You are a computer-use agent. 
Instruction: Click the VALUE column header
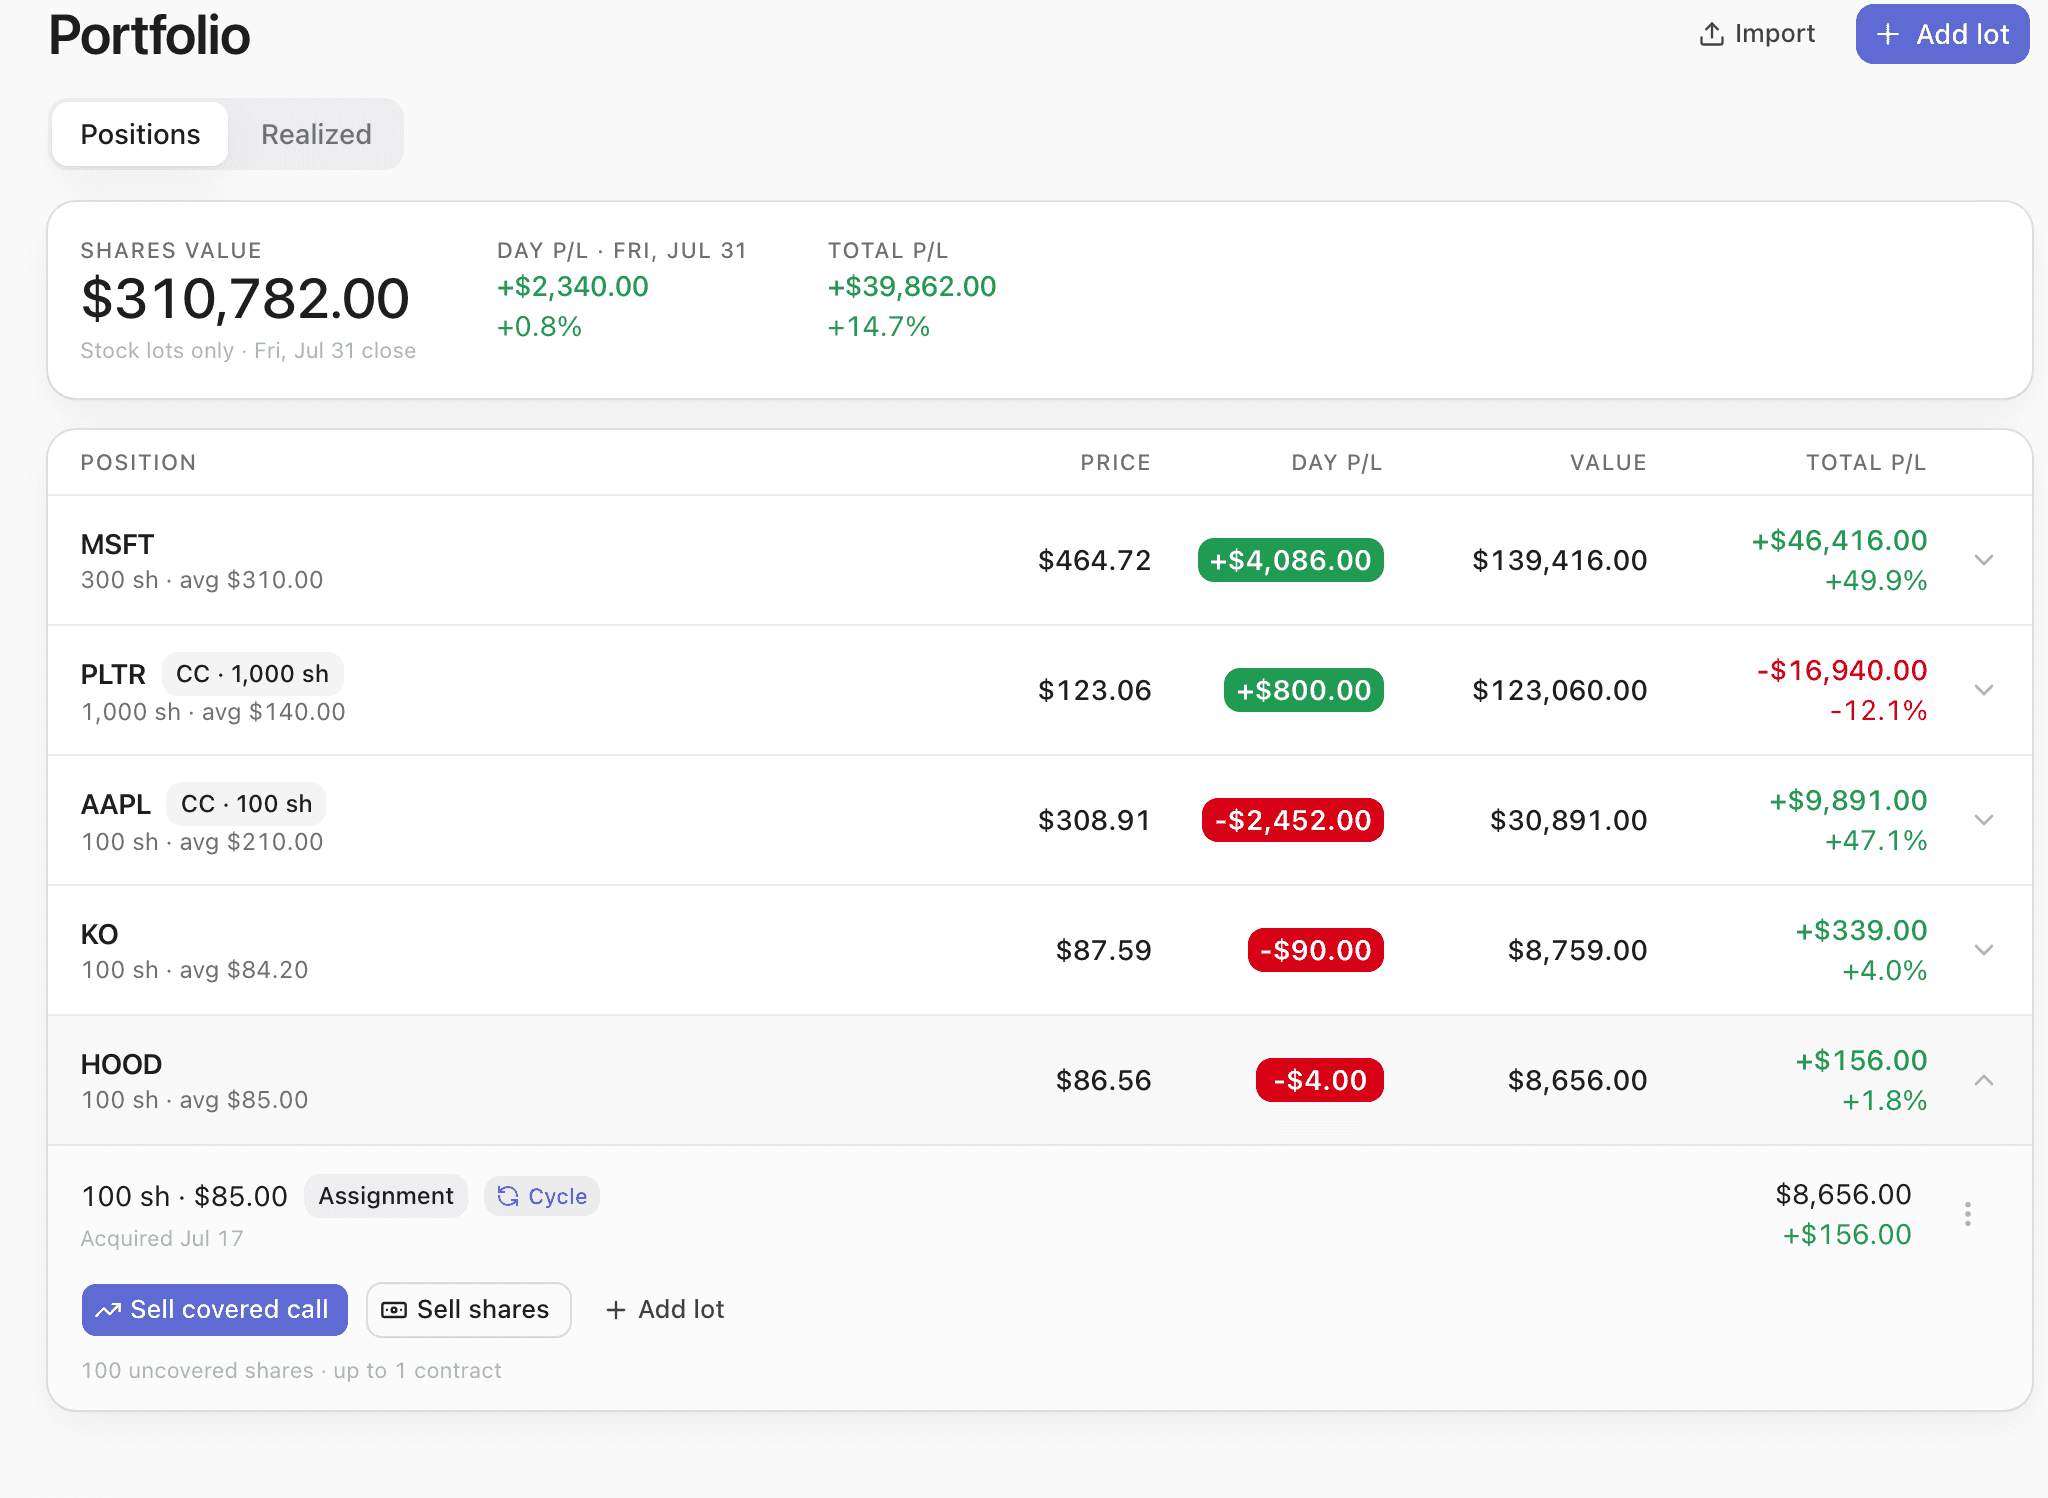tap(1608, 462)
